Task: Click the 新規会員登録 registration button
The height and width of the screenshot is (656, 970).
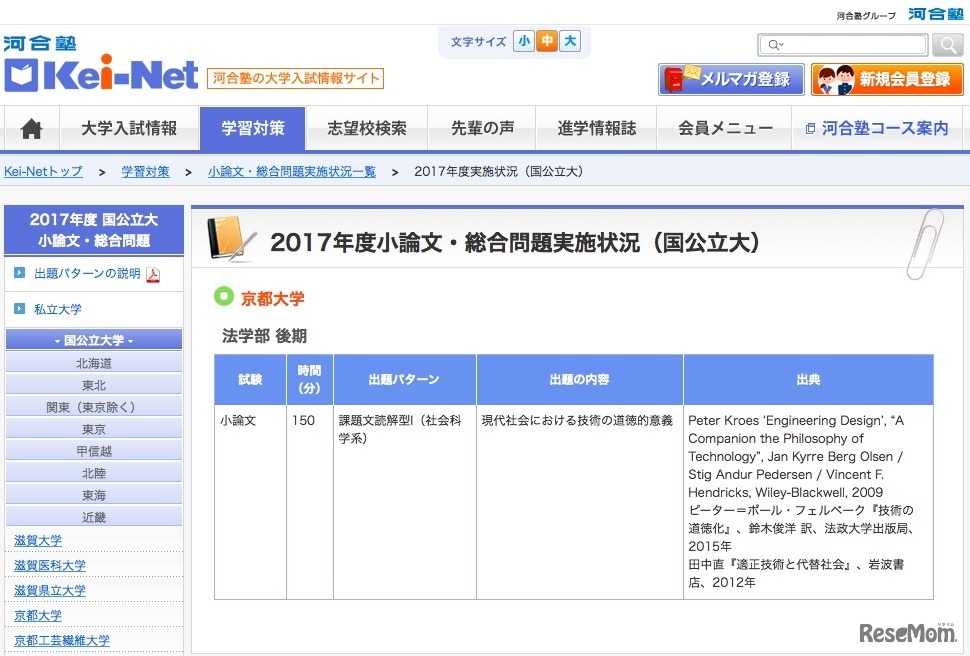Action: tap(886, 78)
